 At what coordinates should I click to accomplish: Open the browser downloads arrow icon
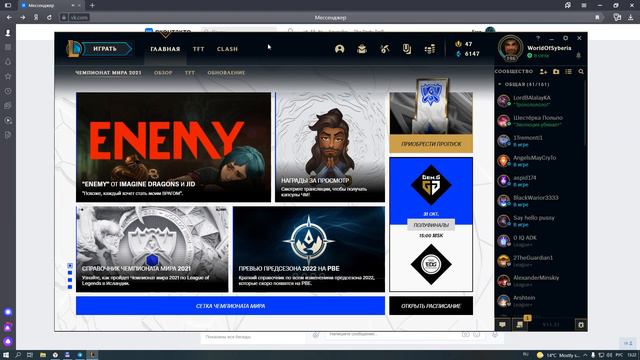[631, 18]
